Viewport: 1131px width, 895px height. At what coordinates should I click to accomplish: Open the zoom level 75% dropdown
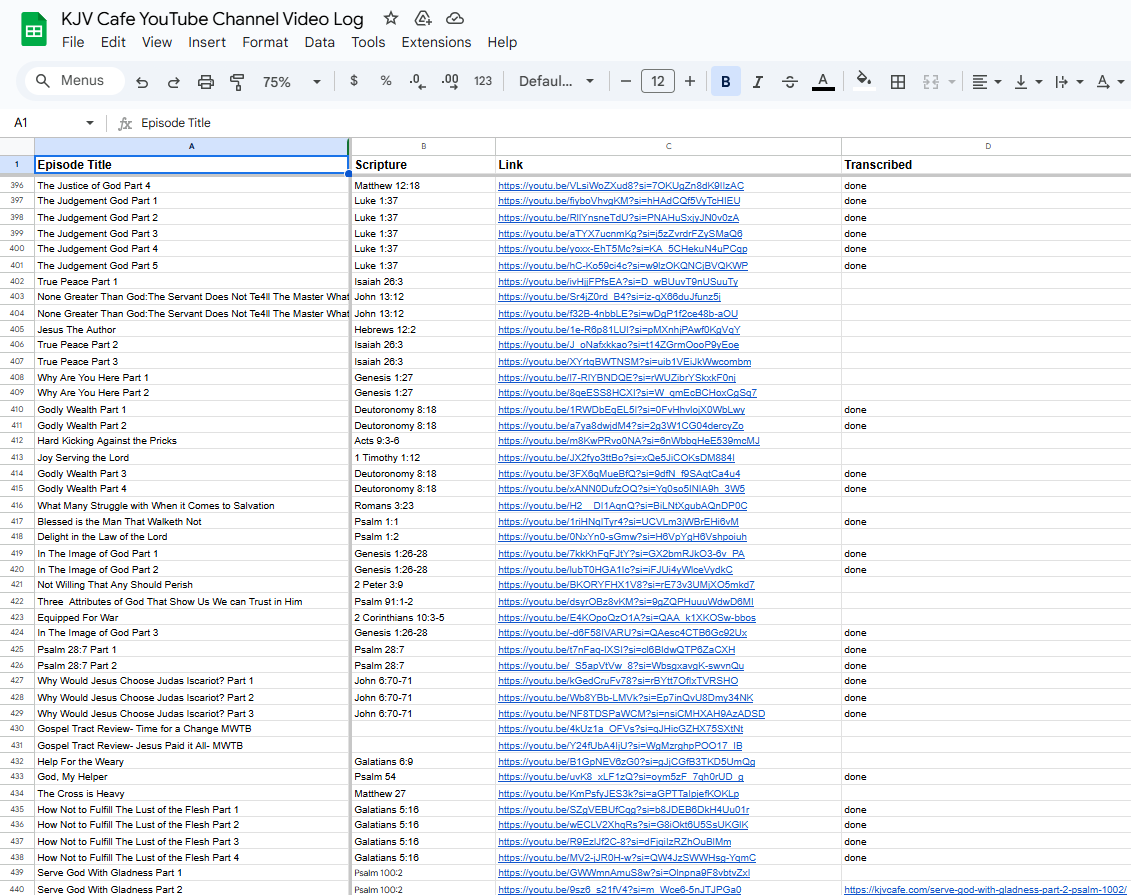click(x=291, y=81)
